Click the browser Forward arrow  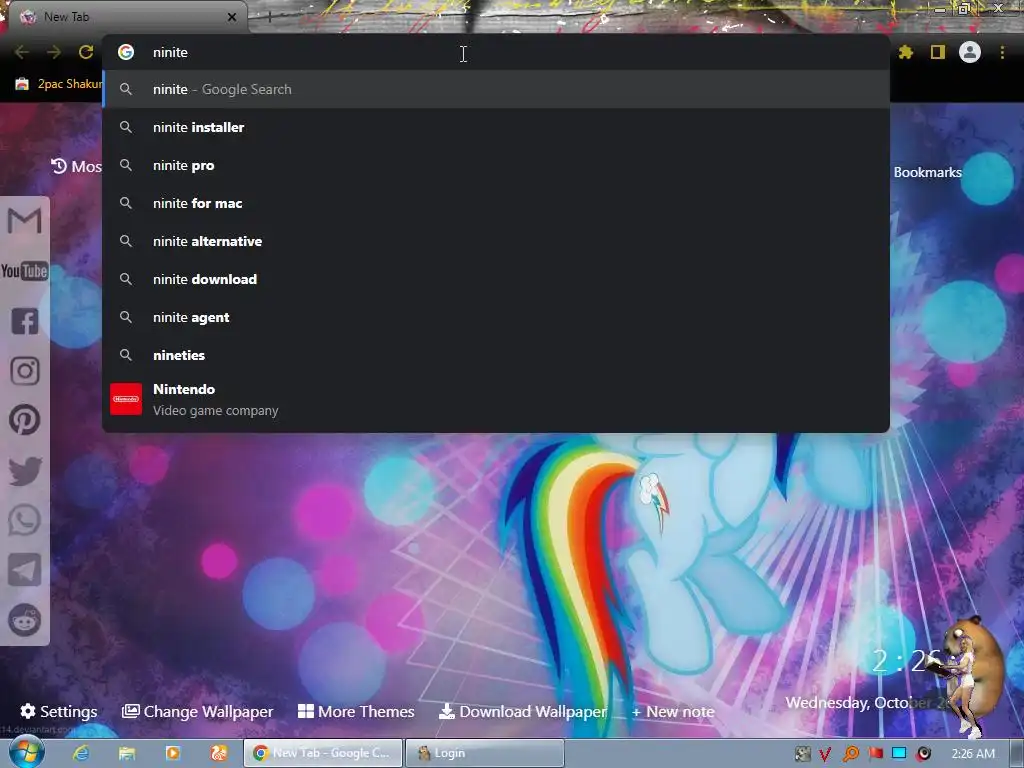point(54,52)
